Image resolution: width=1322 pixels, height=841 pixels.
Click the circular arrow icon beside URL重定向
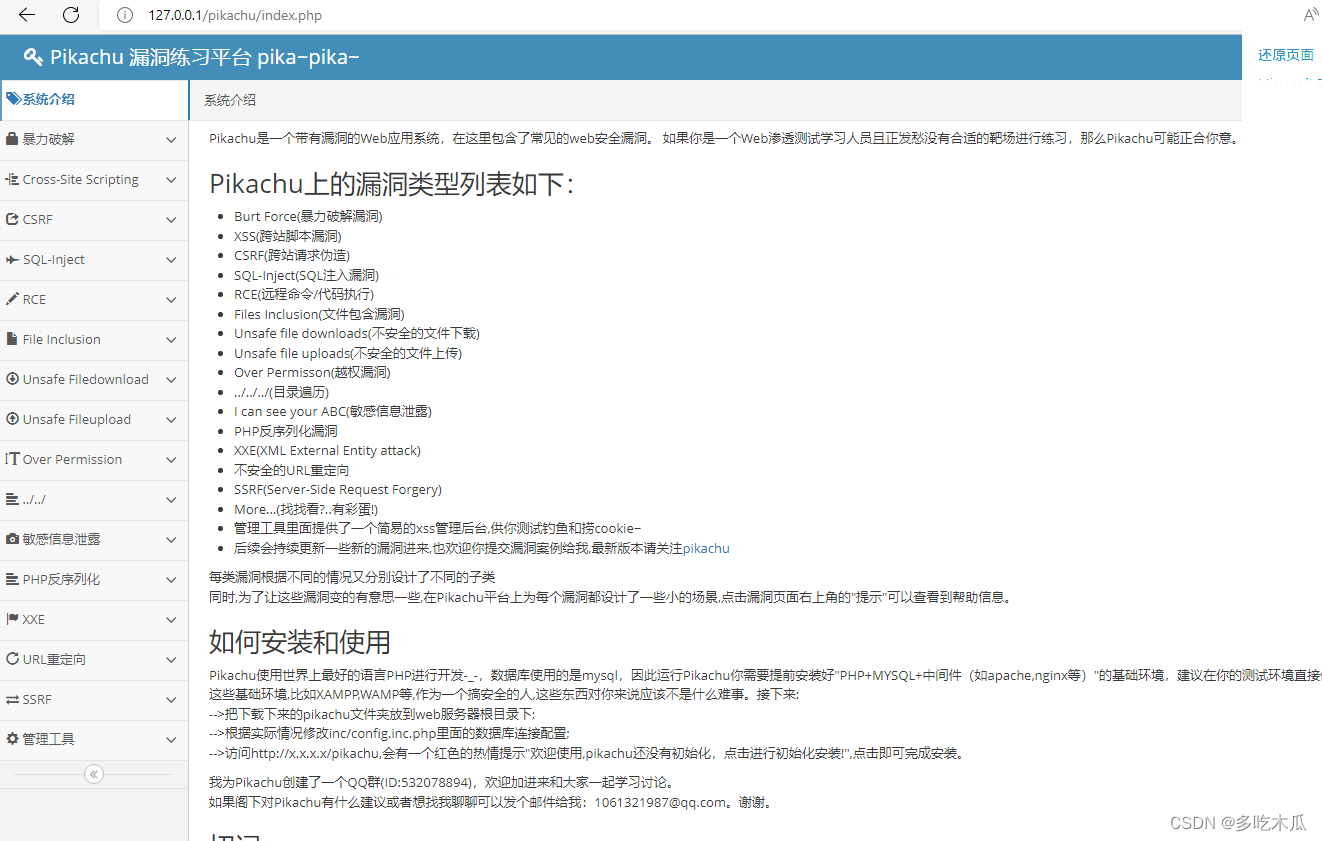click(12, 659)
